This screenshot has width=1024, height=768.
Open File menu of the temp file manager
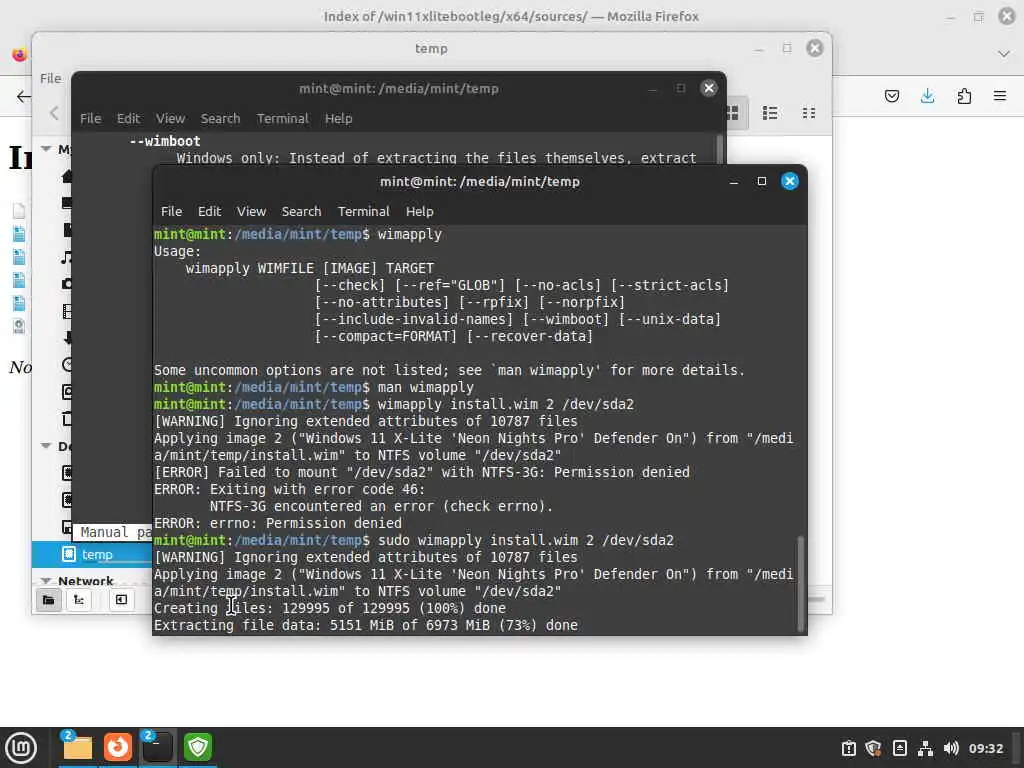point(50,78)
